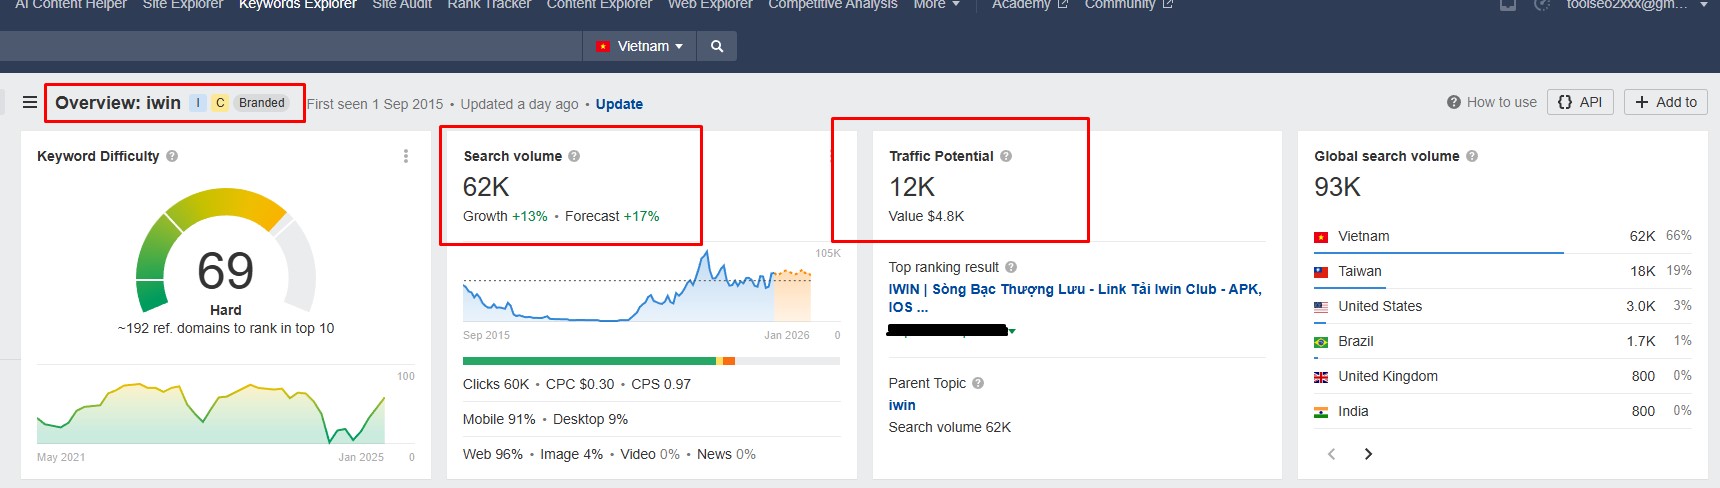Click the Global search volume help icon

1472,156
